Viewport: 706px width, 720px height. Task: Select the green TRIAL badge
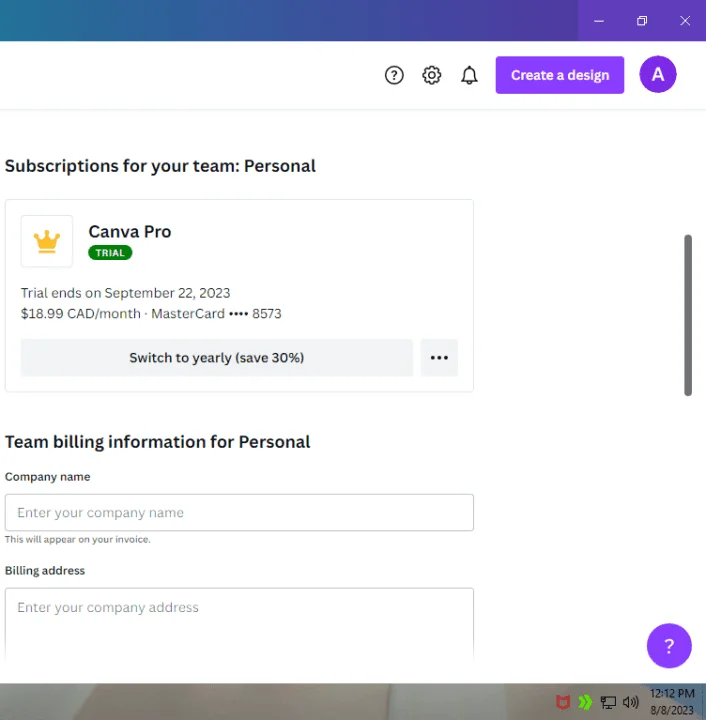click(110, 253)
